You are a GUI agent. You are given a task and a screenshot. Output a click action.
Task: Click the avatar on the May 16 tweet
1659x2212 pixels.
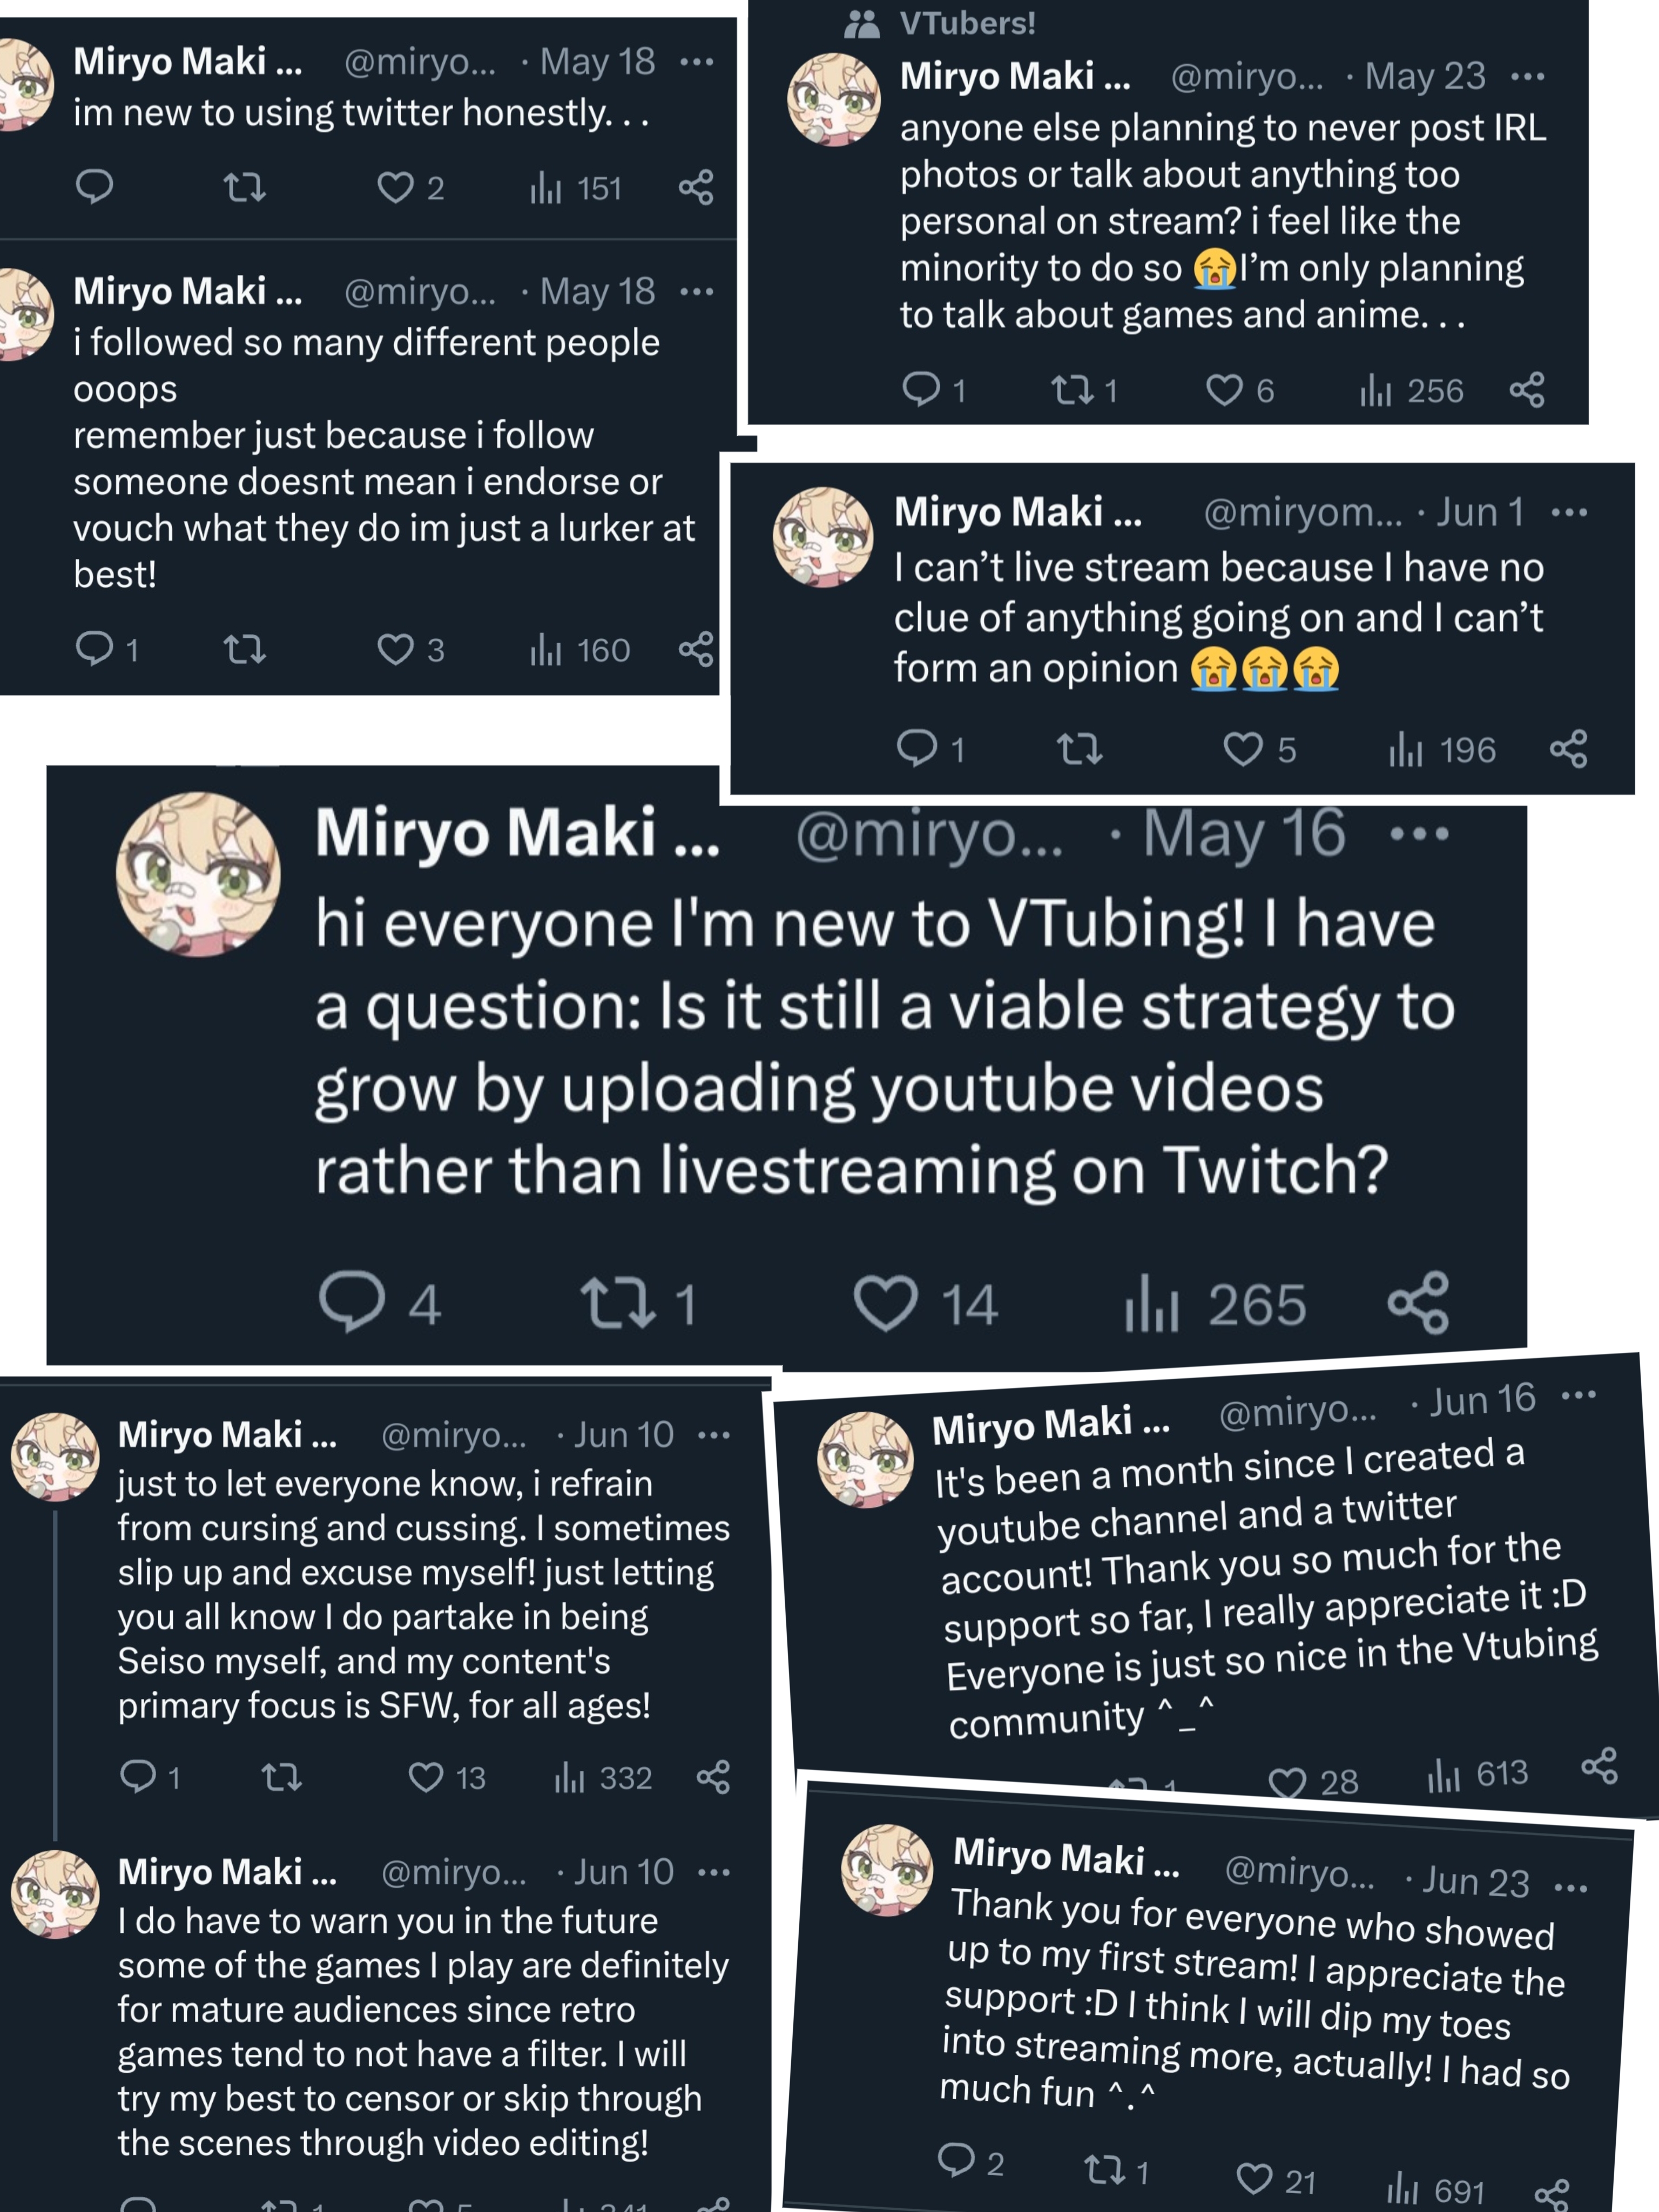point(198,874)
